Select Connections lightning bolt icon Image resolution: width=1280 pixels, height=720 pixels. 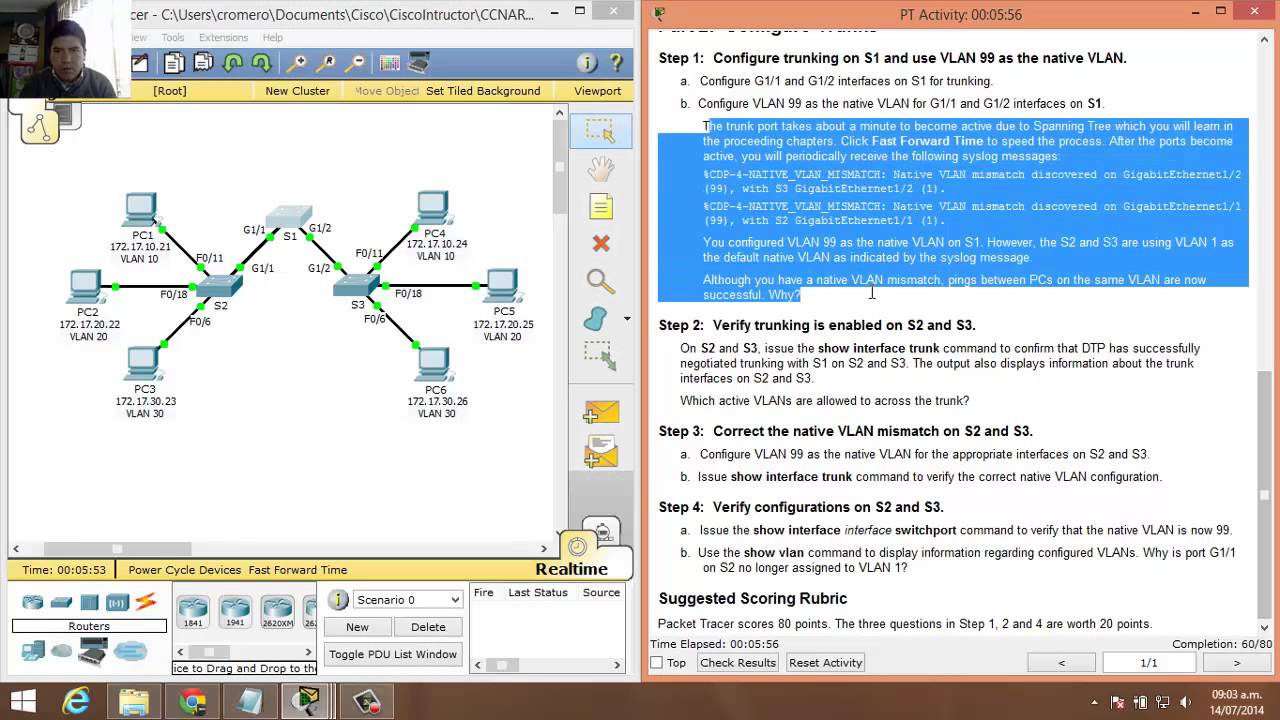[x=146, y=602]
